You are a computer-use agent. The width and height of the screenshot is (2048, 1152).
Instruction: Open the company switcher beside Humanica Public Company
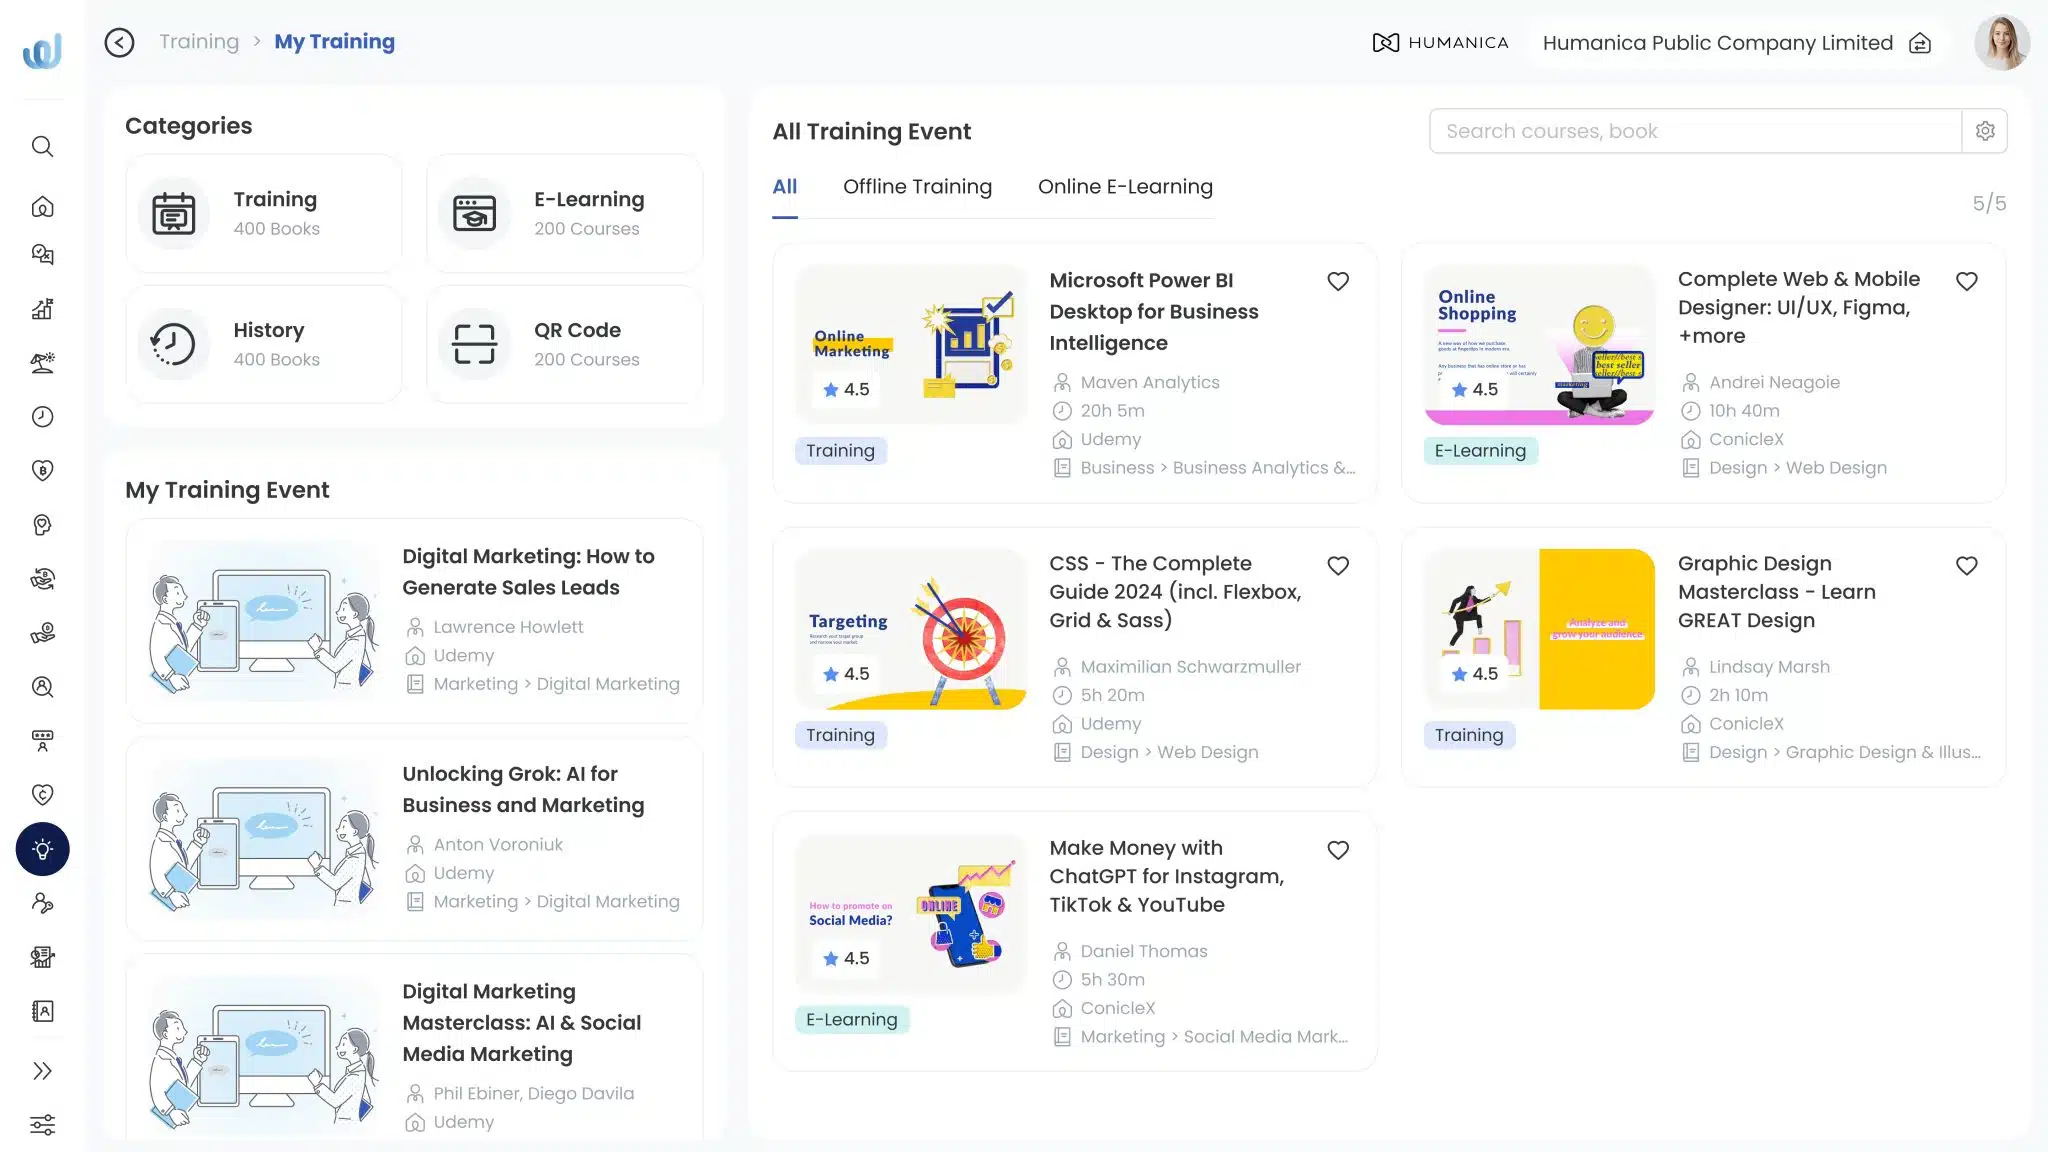click(1920, 43)
